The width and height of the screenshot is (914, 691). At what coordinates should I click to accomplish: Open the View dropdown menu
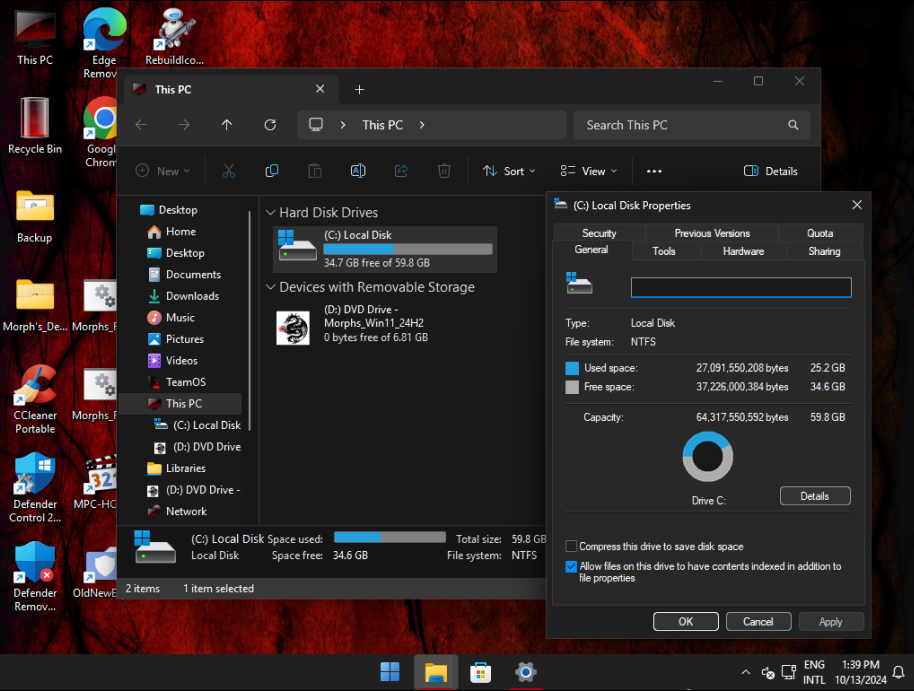coord(589,171)
